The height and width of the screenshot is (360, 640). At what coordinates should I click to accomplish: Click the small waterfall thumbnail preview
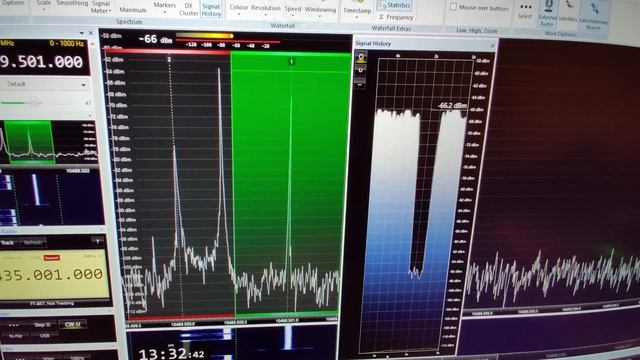(x=51, y=197)
